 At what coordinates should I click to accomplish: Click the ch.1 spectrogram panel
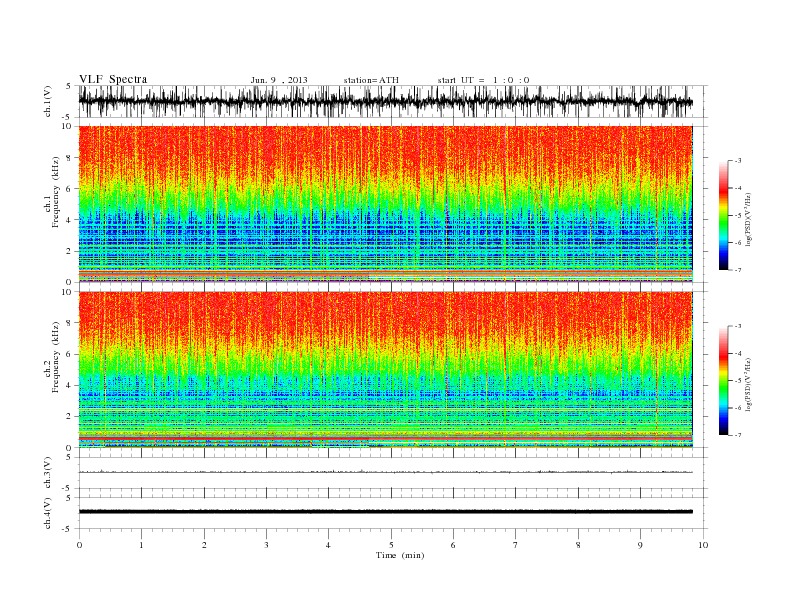click(386, 204)
